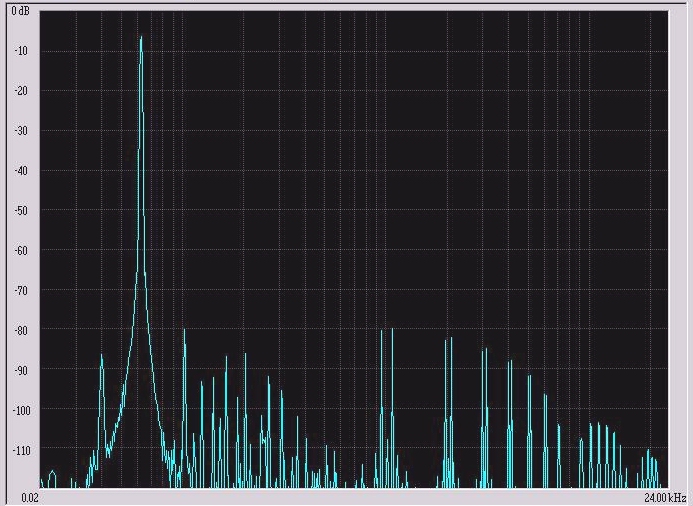Click the -20 axis label

21,91
